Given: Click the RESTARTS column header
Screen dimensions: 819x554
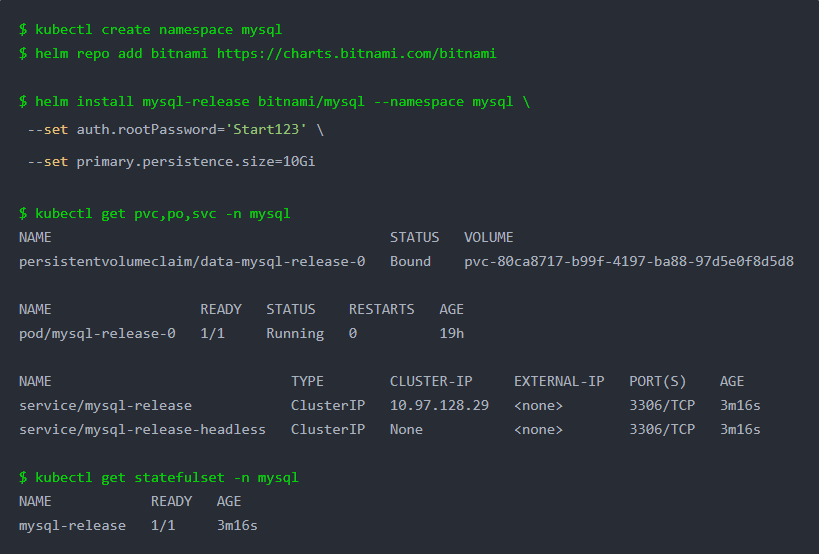Looking at the screenshot, I should (381, 310).
